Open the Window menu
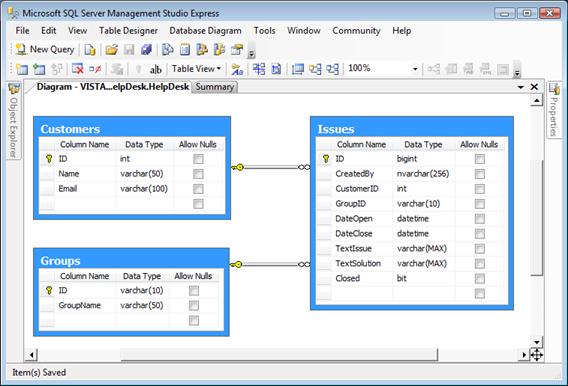The height and width of the screenshot is (386, 568). click(304, 31)
